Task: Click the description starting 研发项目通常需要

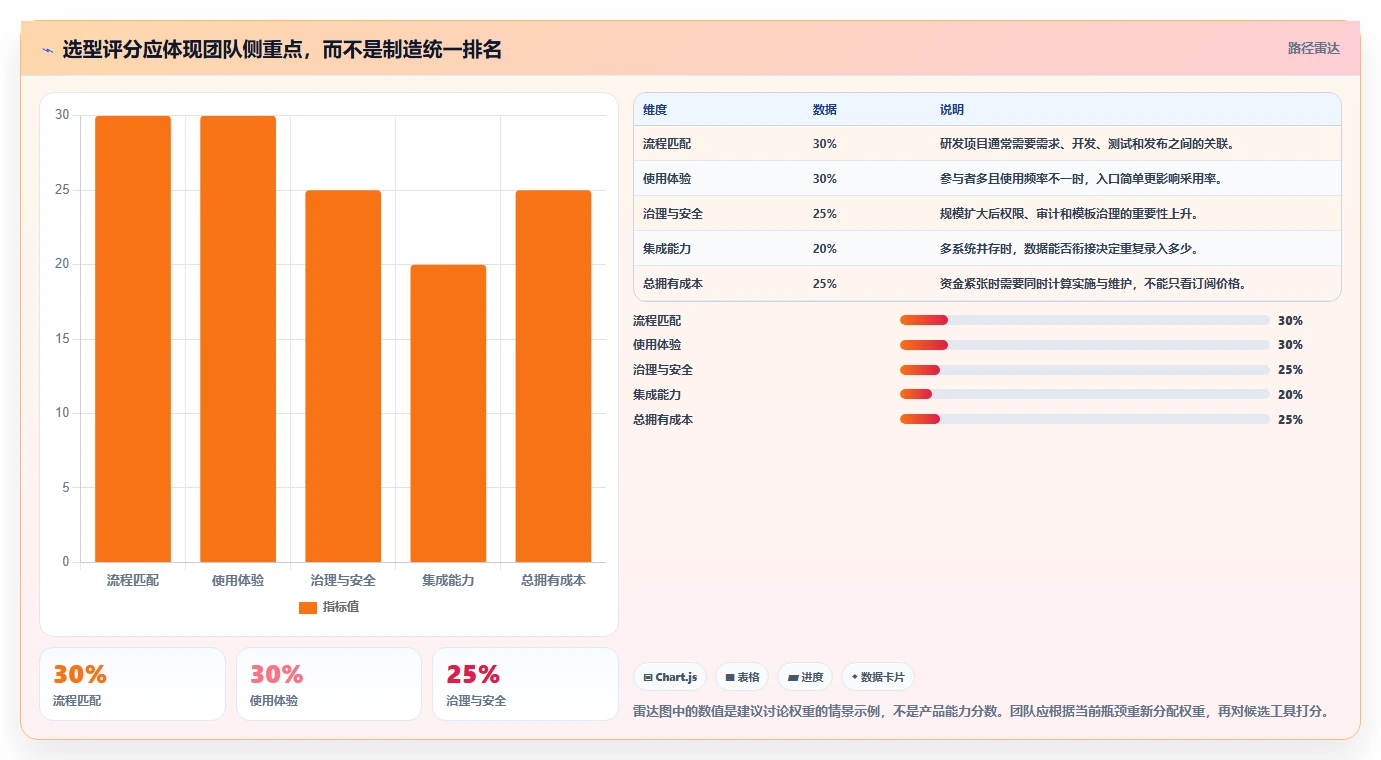Action: [1088, 144]
